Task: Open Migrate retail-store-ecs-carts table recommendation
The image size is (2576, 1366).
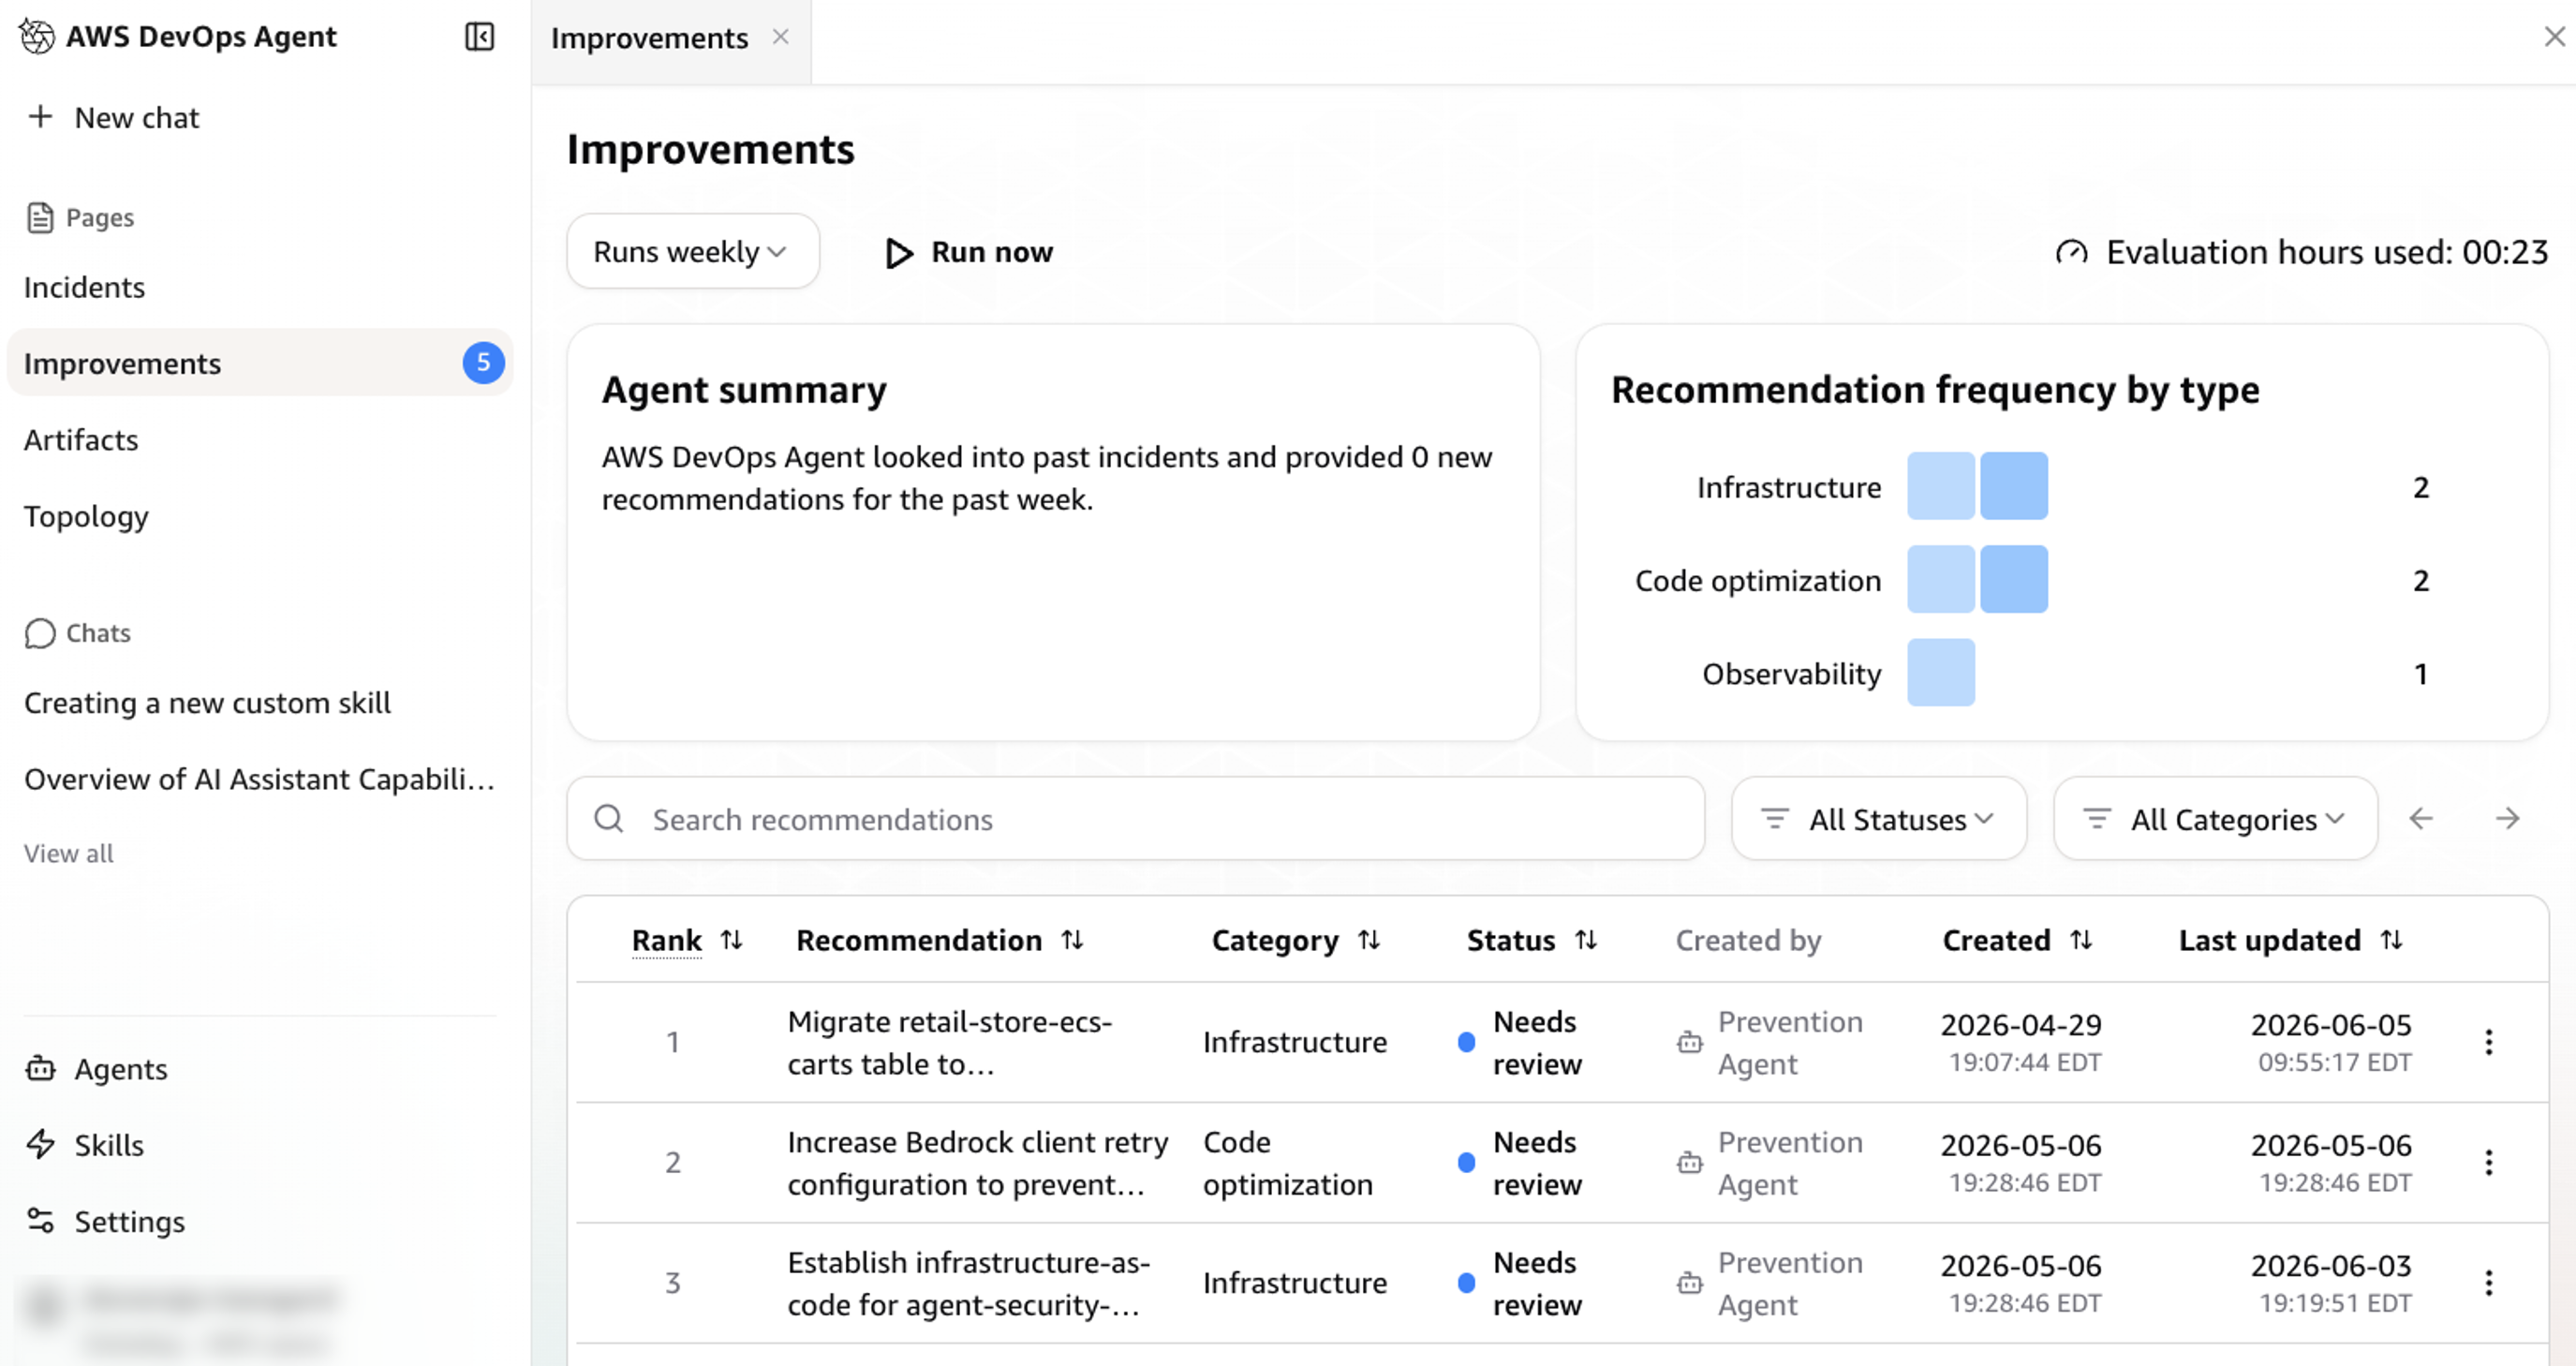Action: point(950,1042)
